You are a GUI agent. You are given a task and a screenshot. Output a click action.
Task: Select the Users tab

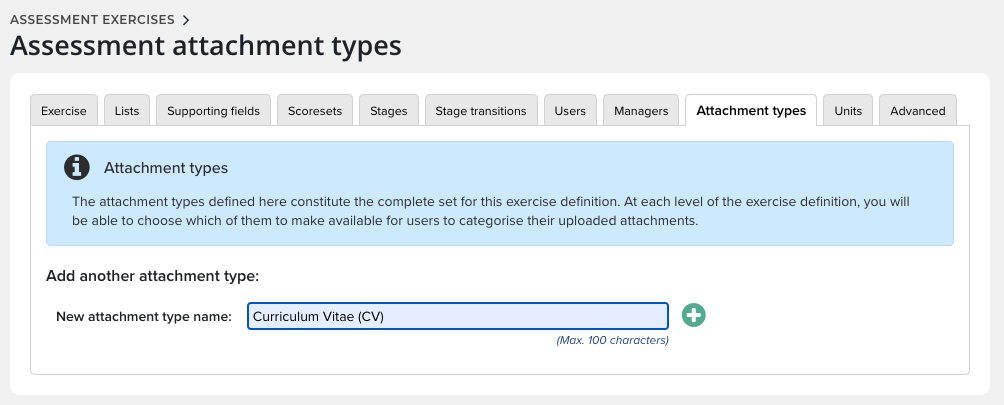pos(570,111)
